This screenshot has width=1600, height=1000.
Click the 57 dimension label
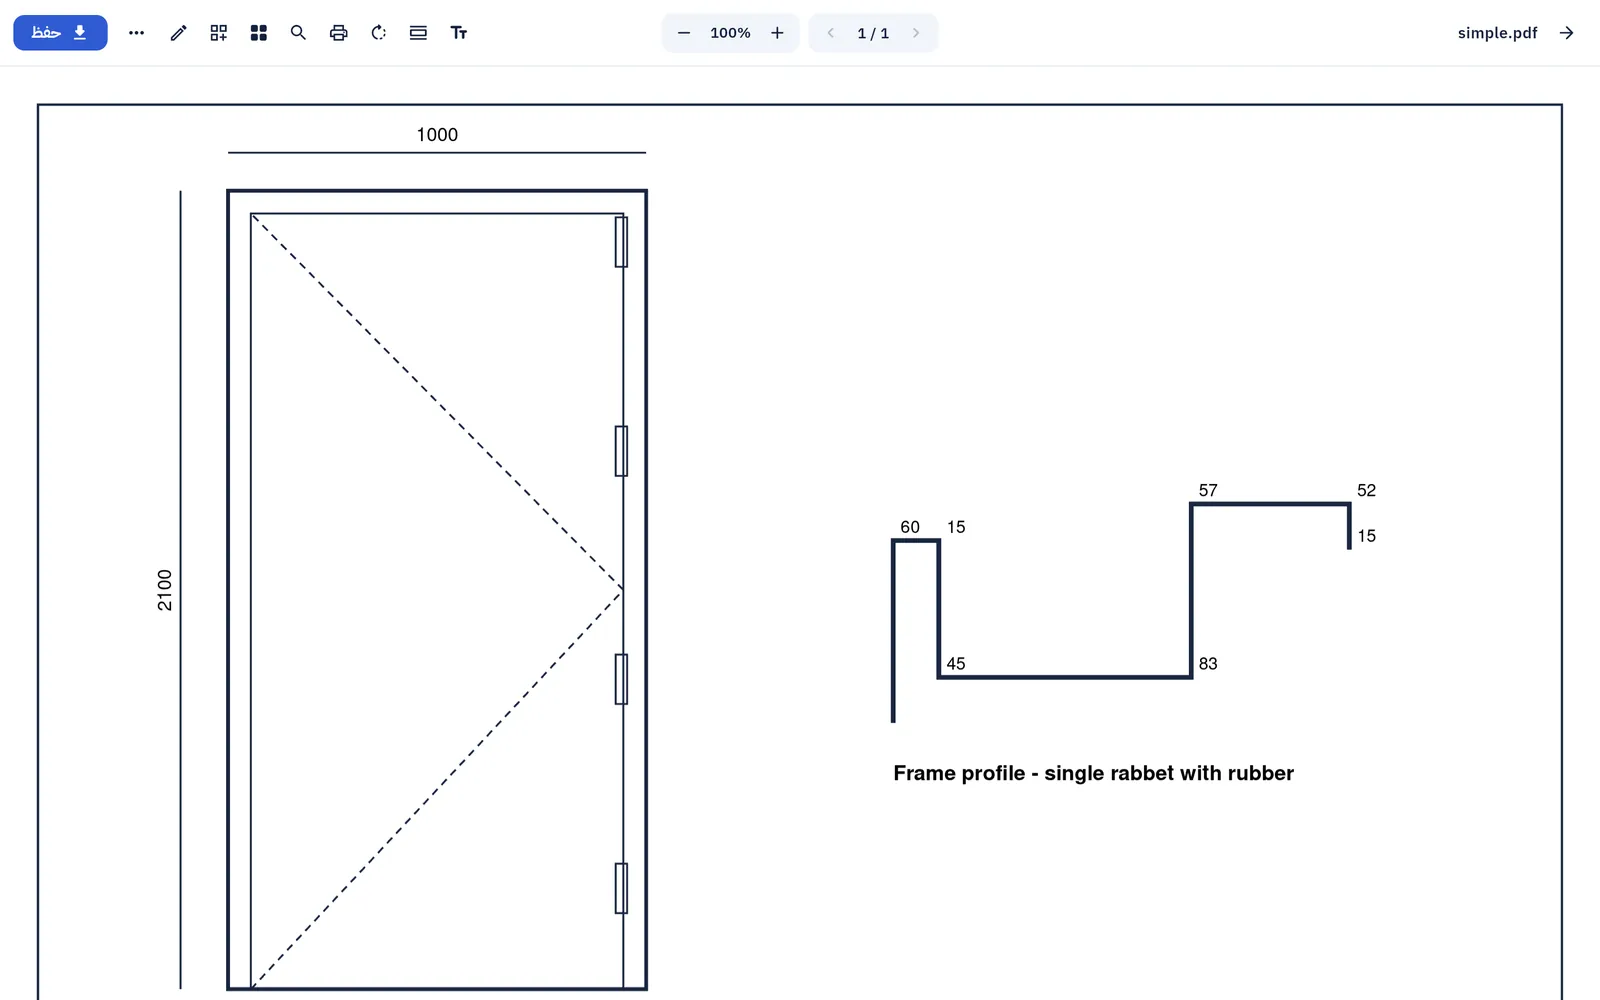coord(1208,490)
